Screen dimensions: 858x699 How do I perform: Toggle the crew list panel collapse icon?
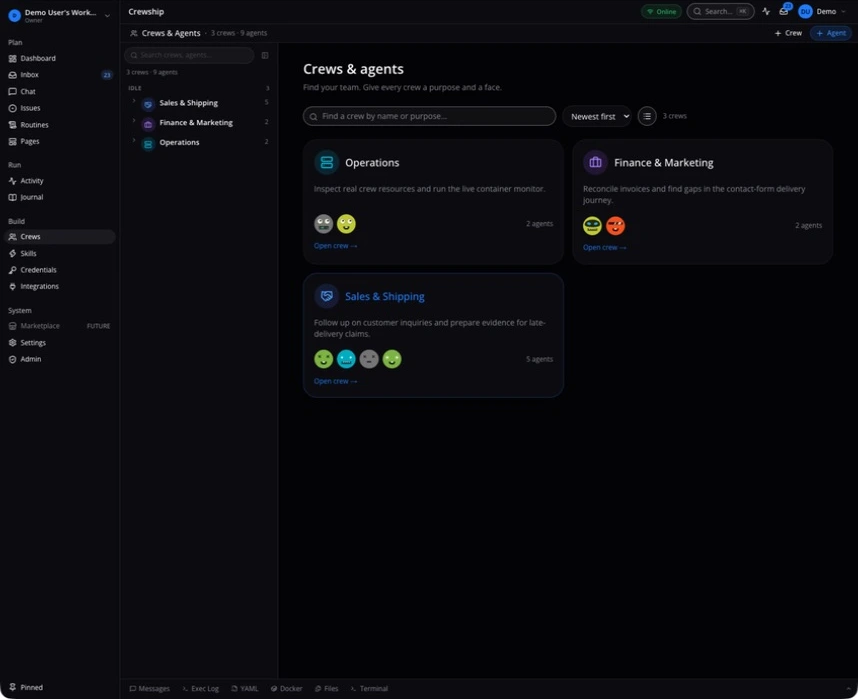tap(265, 55)
